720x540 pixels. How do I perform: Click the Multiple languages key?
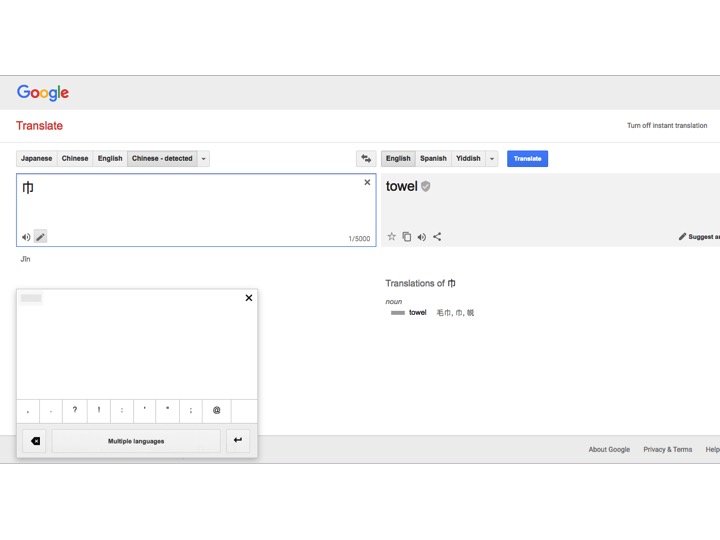point(136,441)
